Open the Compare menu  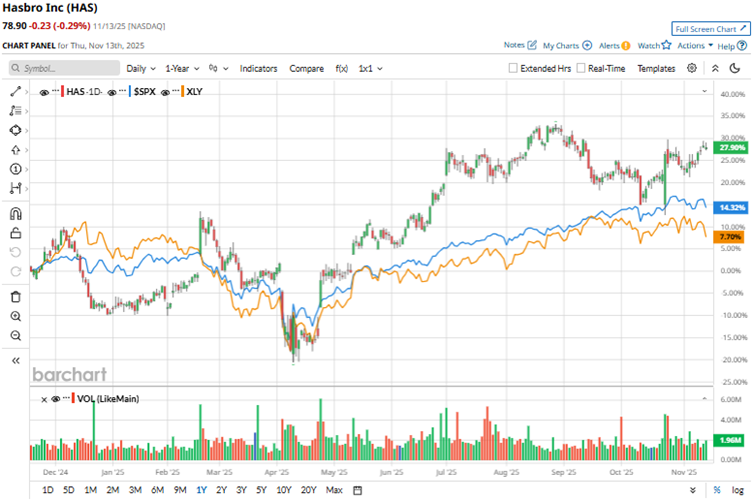pyautogui.click(x=306, y=69)
